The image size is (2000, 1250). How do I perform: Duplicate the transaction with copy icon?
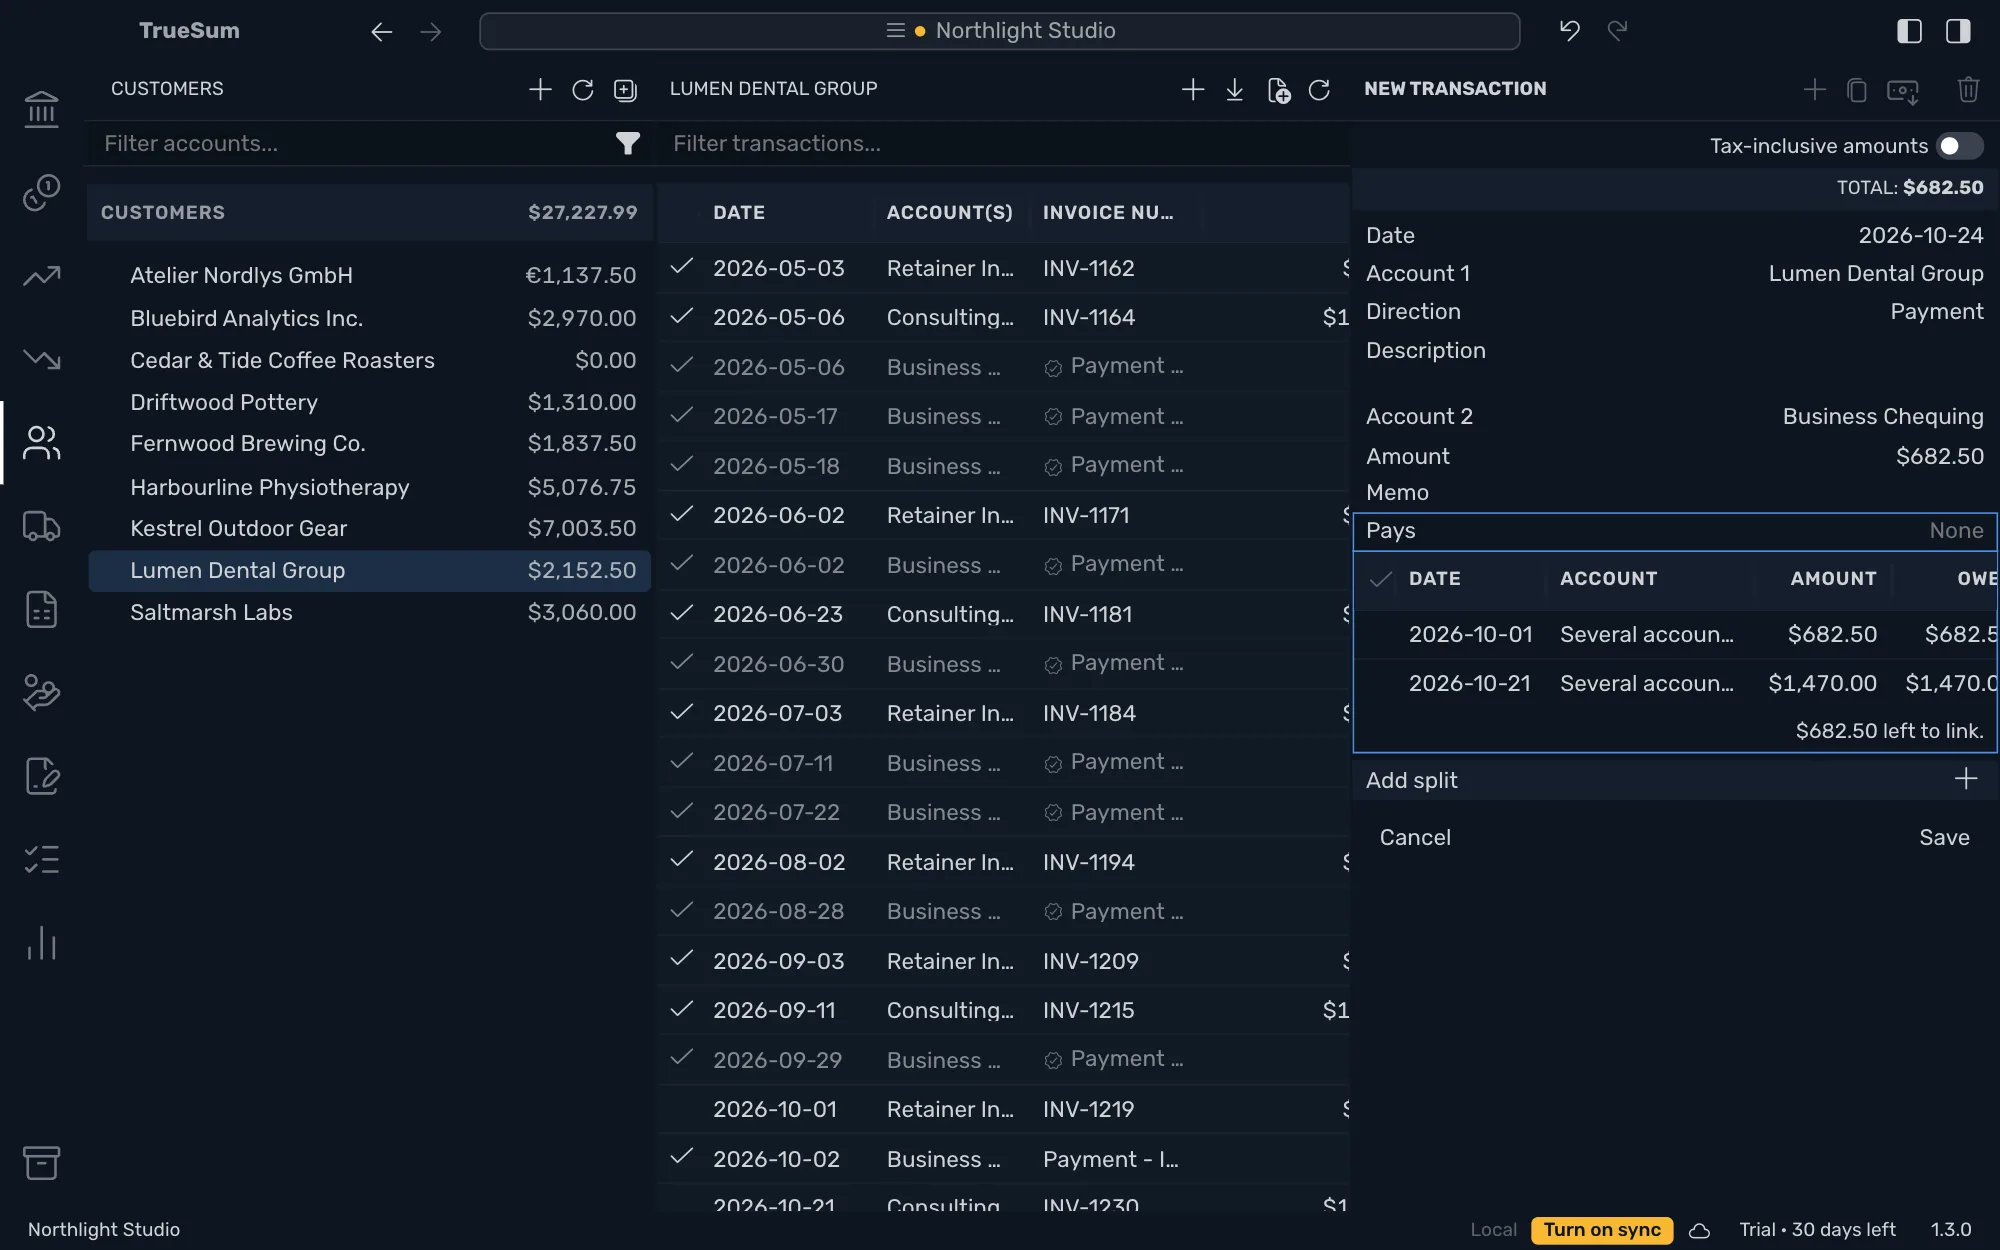pyautogui.click(x=1857, y=90)
